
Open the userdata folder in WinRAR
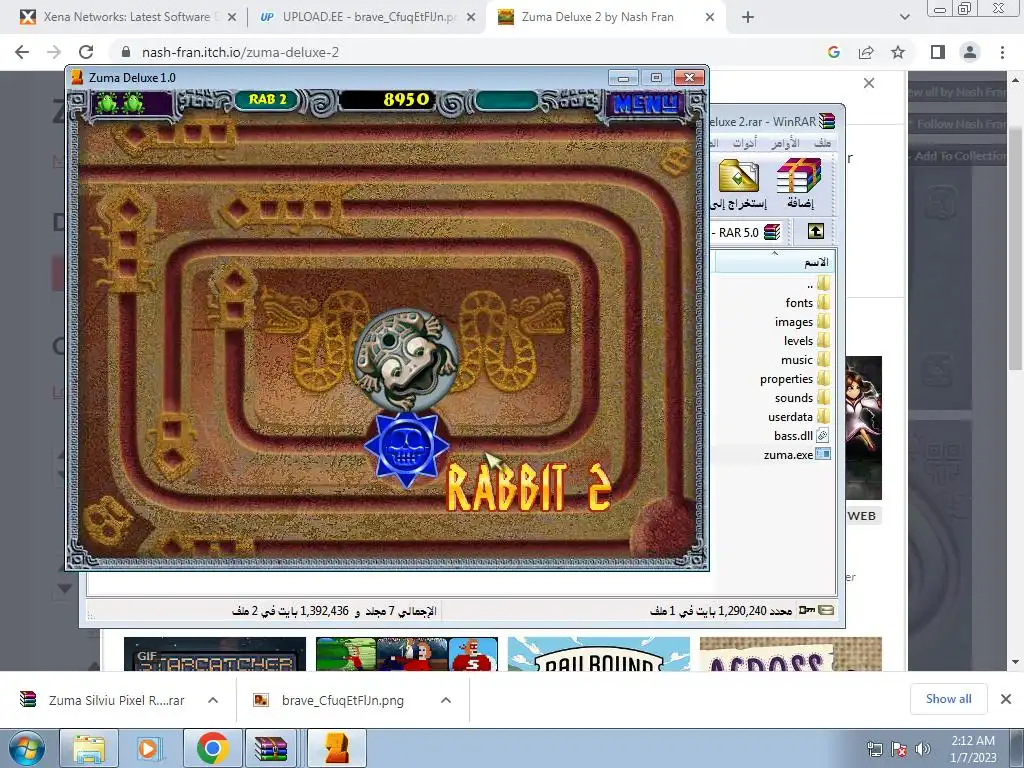point(799,417)
